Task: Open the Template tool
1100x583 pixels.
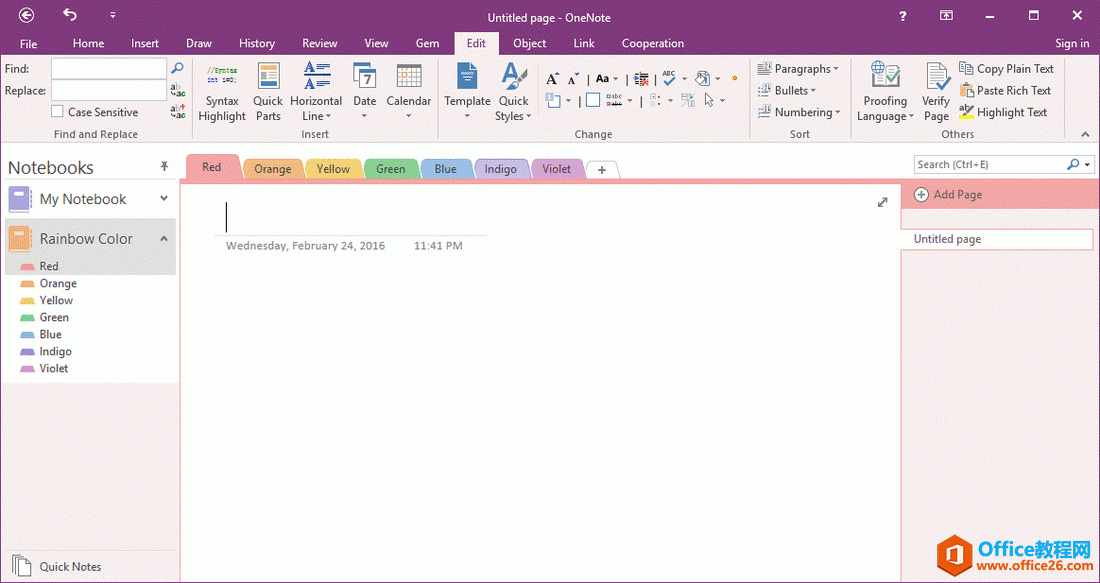Action: pos(467,77)
